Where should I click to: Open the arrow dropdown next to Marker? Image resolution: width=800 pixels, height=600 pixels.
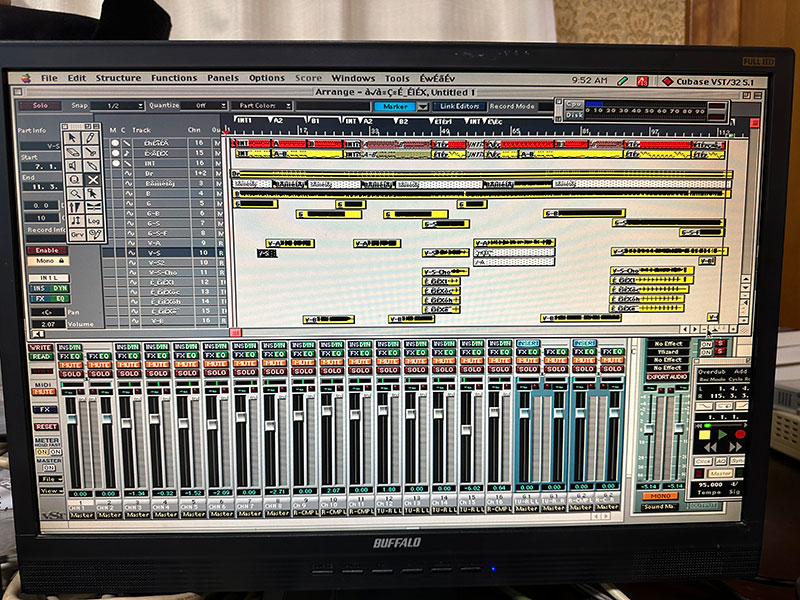tap(422, 107)
